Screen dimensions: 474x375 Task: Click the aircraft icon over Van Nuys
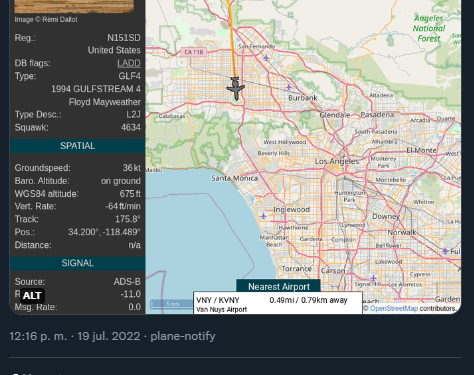tap(236, 88)
